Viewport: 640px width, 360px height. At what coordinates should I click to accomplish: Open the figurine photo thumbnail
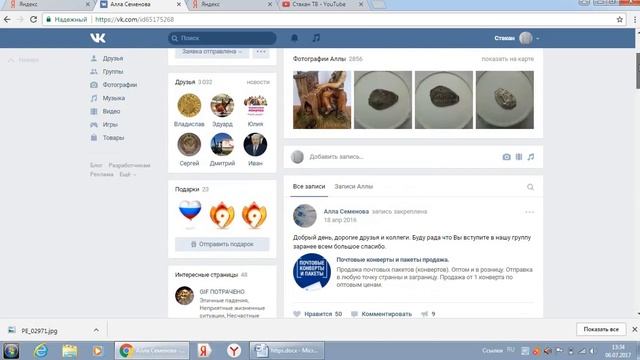coord(322,100)
